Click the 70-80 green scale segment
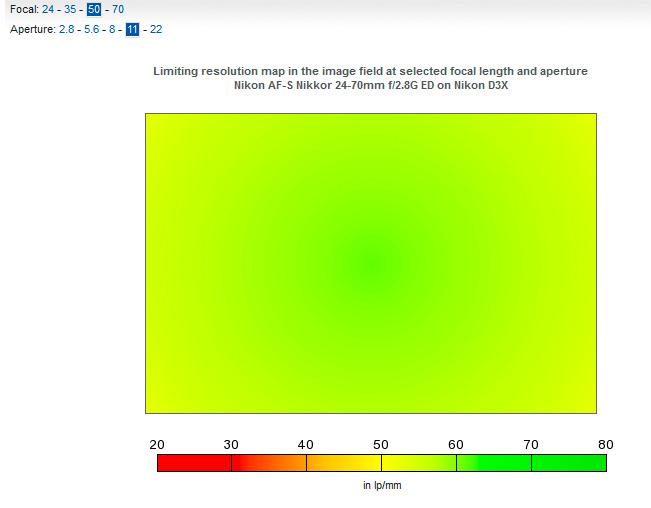 569,463
